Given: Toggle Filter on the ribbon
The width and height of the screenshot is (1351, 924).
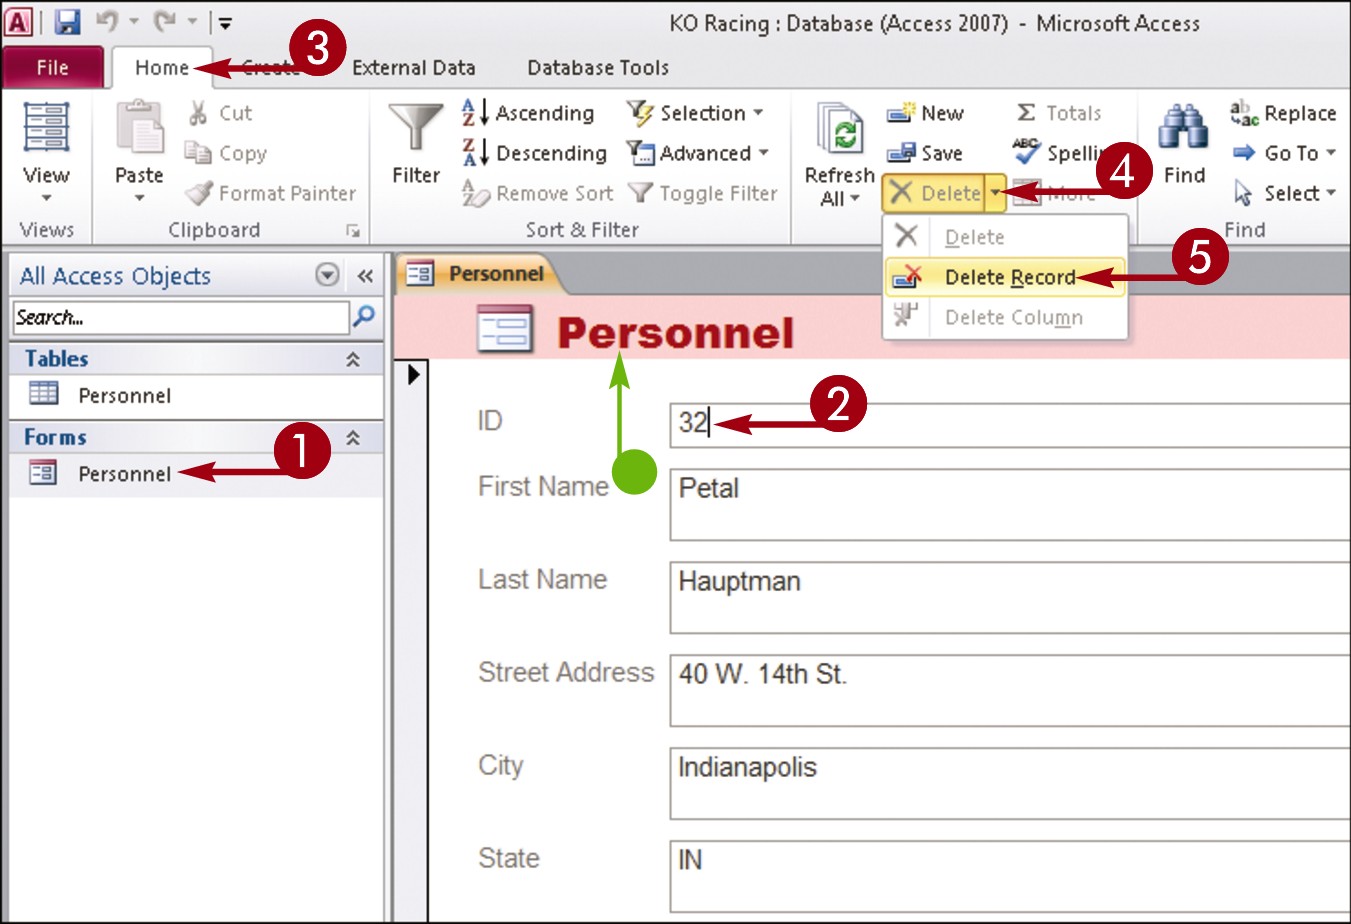Looking at the screenshot, I should [702, 193].
